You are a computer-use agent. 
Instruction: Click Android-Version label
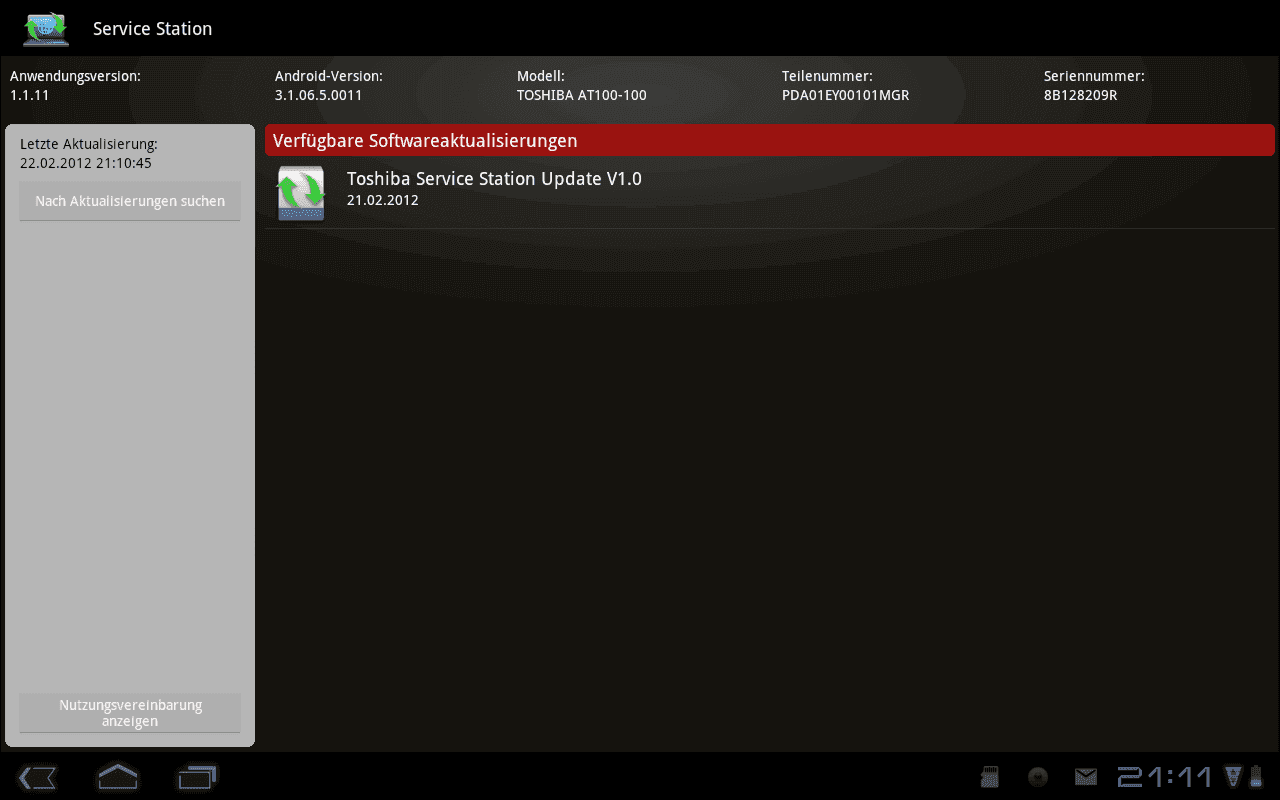[329, 76]
